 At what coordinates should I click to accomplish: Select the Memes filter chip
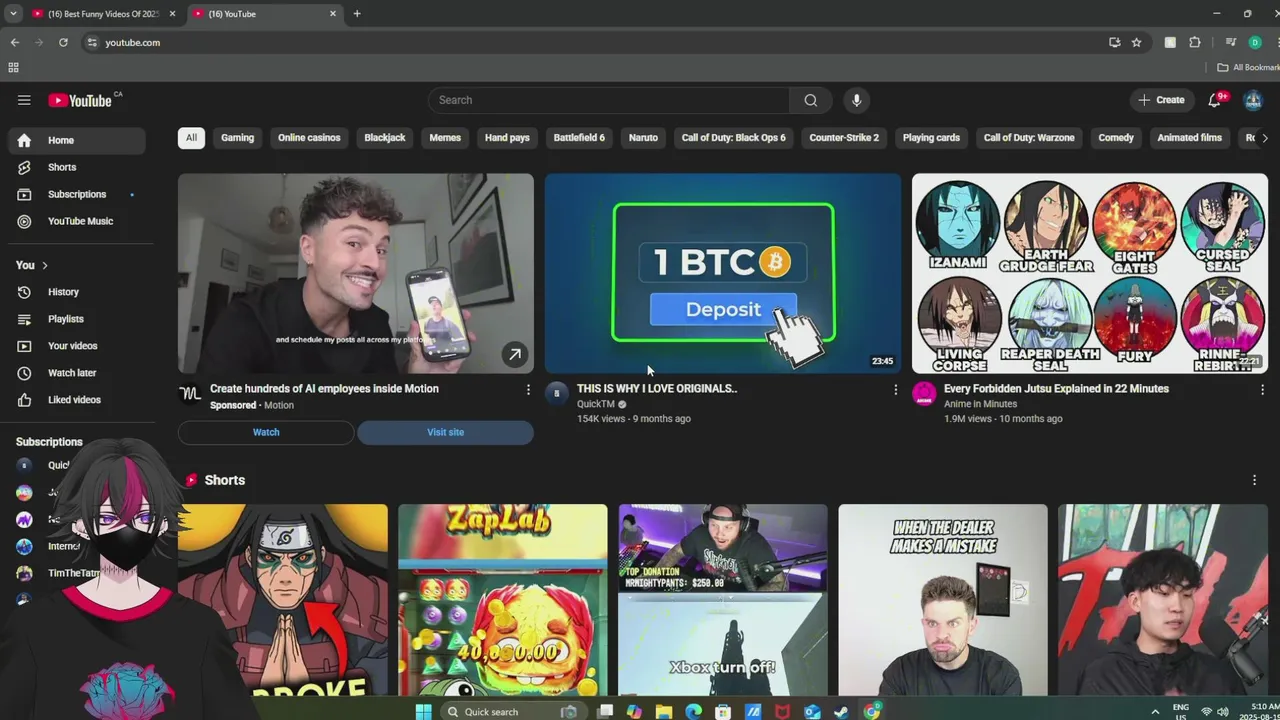pos(445,138)
